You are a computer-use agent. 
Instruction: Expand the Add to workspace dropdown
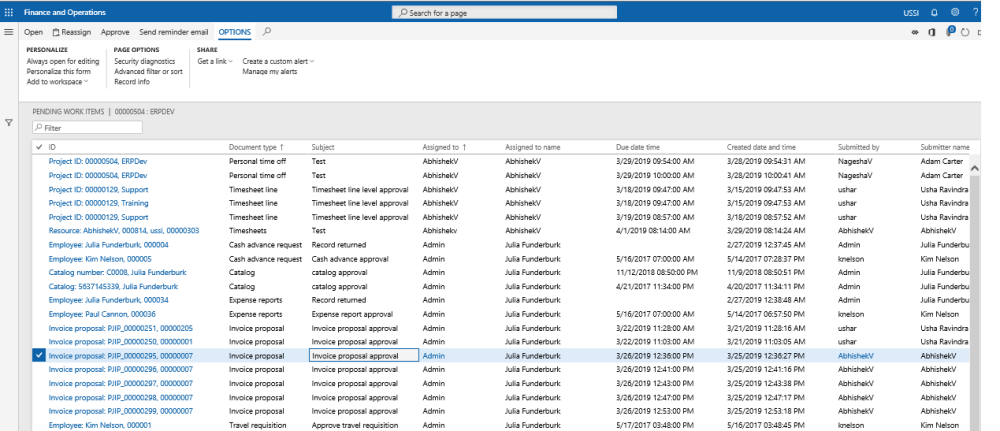click(x=58, y=81)
